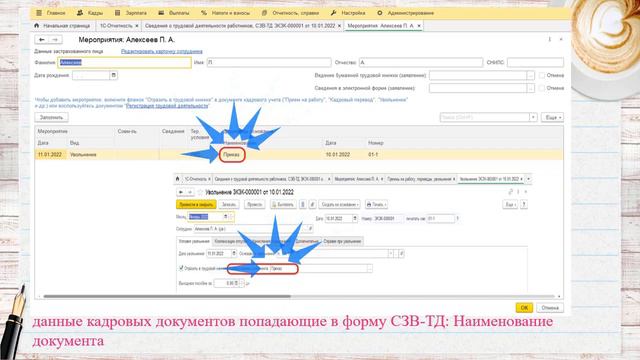
Task: Close the Мероприятия: Алексеев П. А. tab
Action: (x=419, y=26)
